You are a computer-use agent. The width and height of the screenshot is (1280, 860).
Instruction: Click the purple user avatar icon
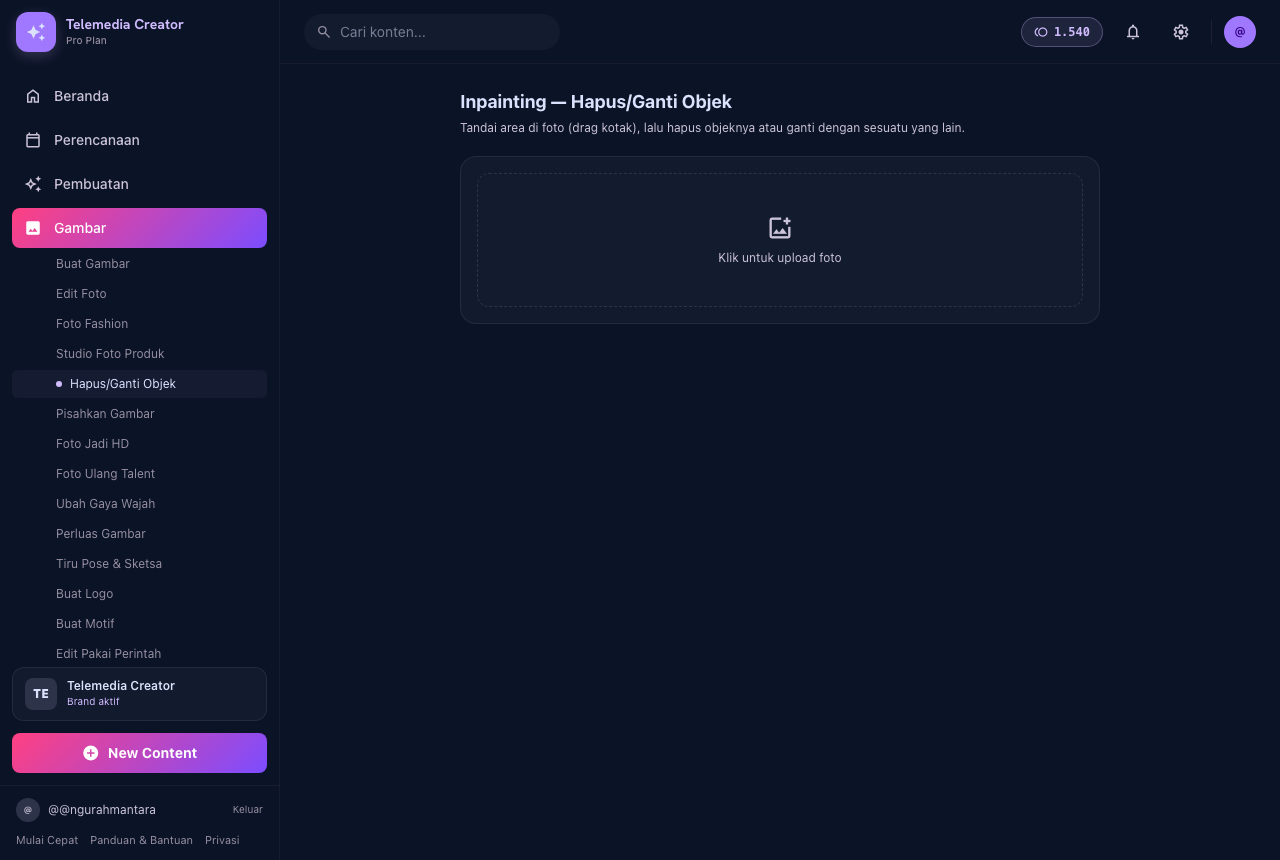[1240, 32]
